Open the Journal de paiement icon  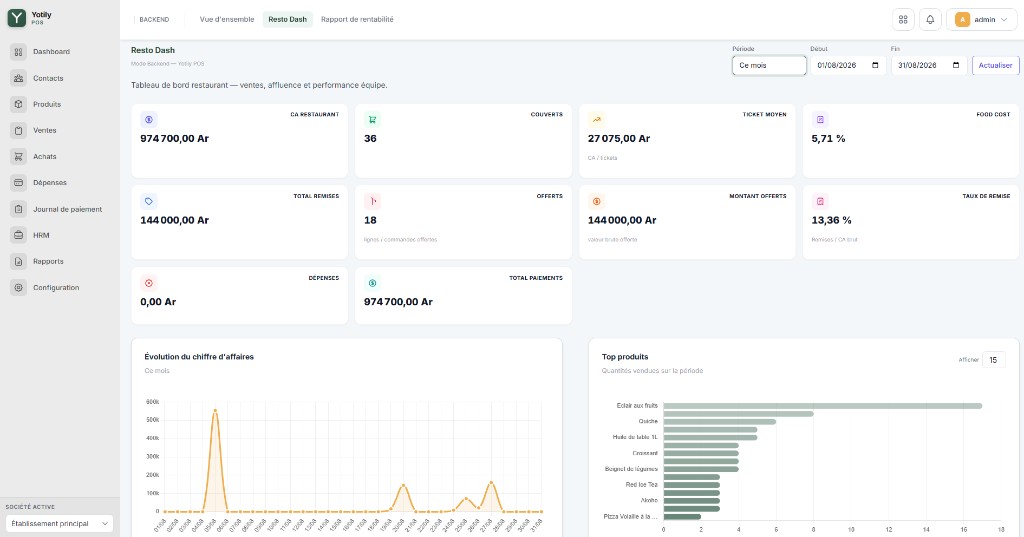(x=18, y=209)
